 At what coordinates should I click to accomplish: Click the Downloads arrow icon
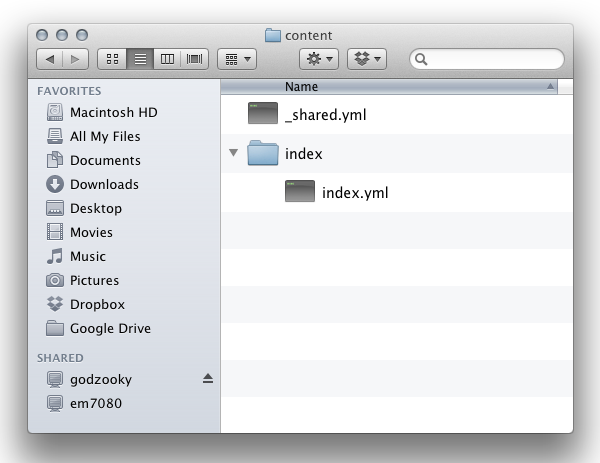55,184
